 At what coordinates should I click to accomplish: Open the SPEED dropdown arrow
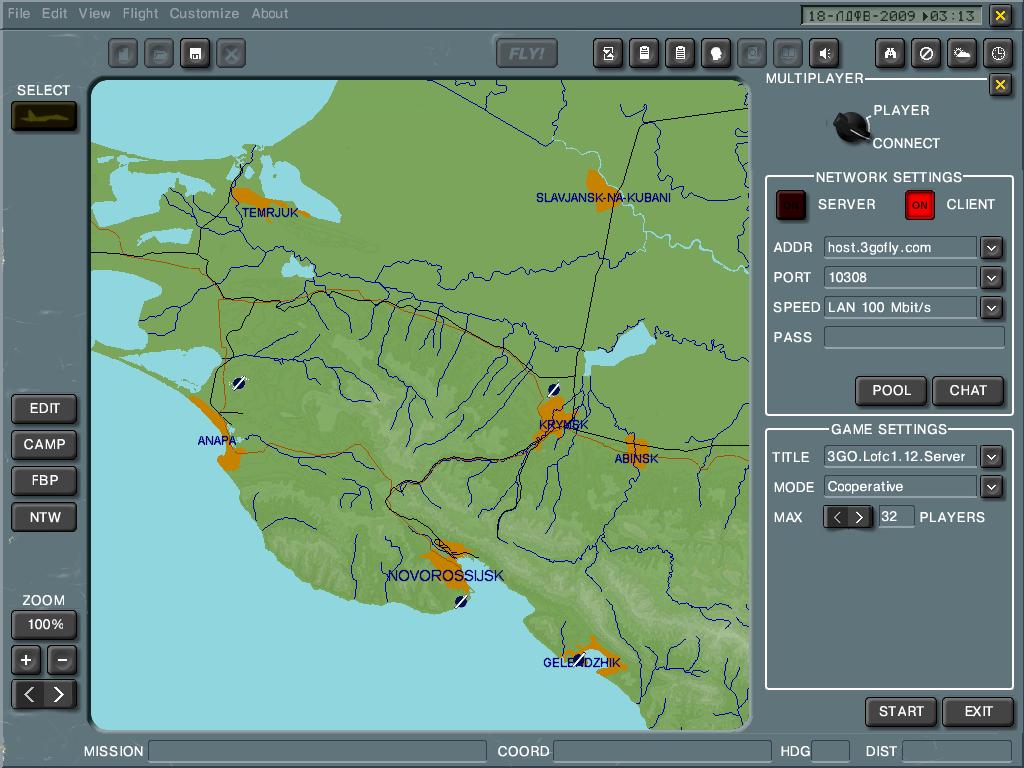click(991, 307)
